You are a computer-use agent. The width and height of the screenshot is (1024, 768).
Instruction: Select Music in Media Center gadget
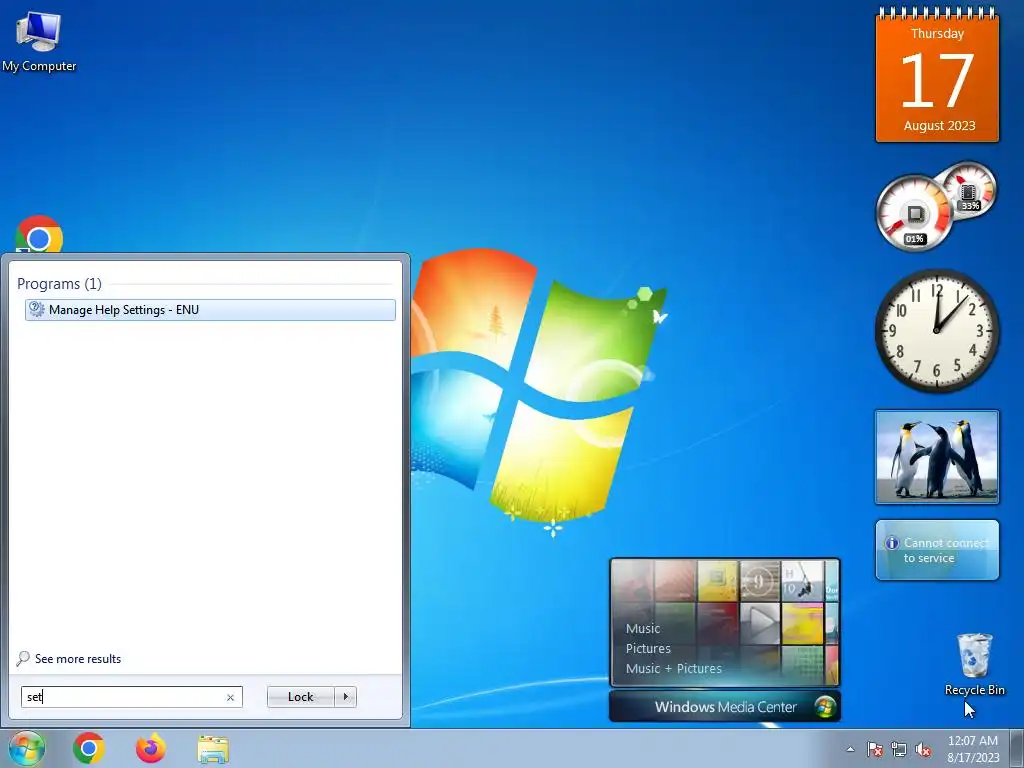pos(643,628)
